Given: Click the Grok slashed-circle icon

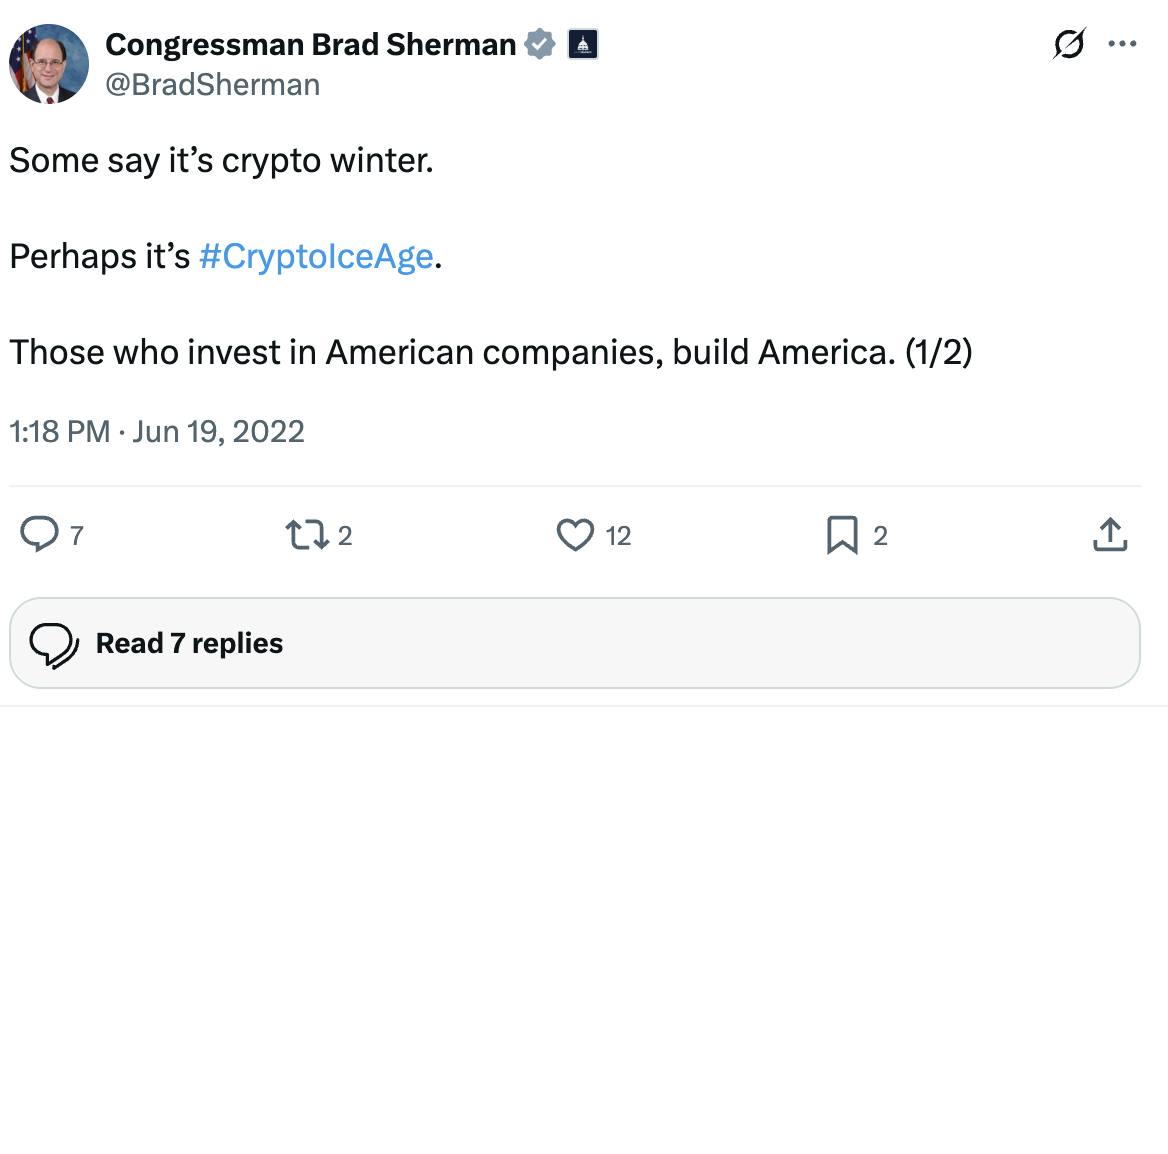Looking at the screenshot, I should tap(1069, 44).
